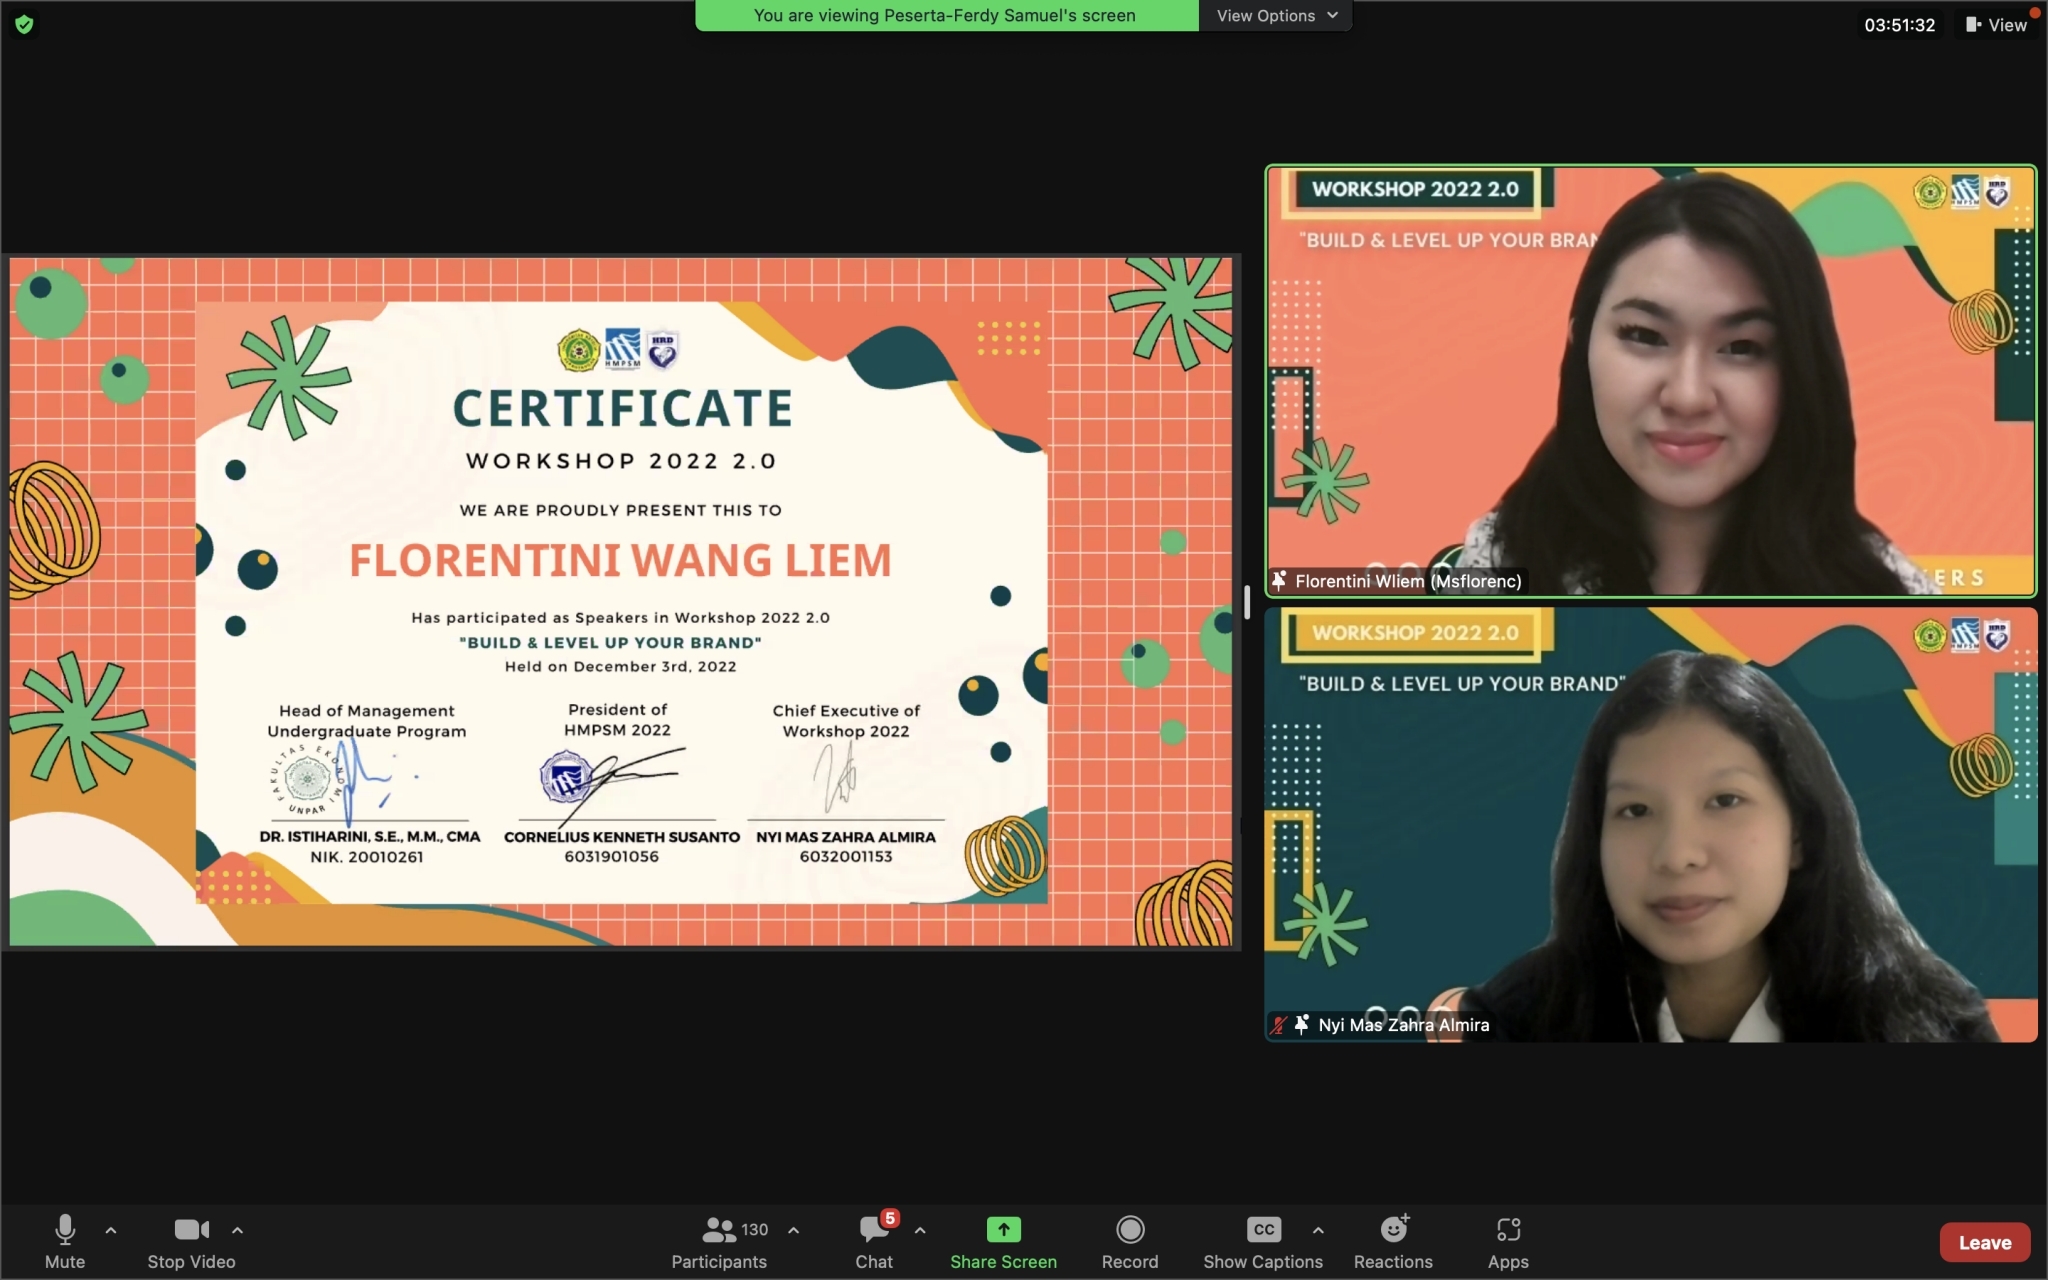The image size is (2048, 1280).
Task: Open the View Options dropdown
Action: point(1276,16)
